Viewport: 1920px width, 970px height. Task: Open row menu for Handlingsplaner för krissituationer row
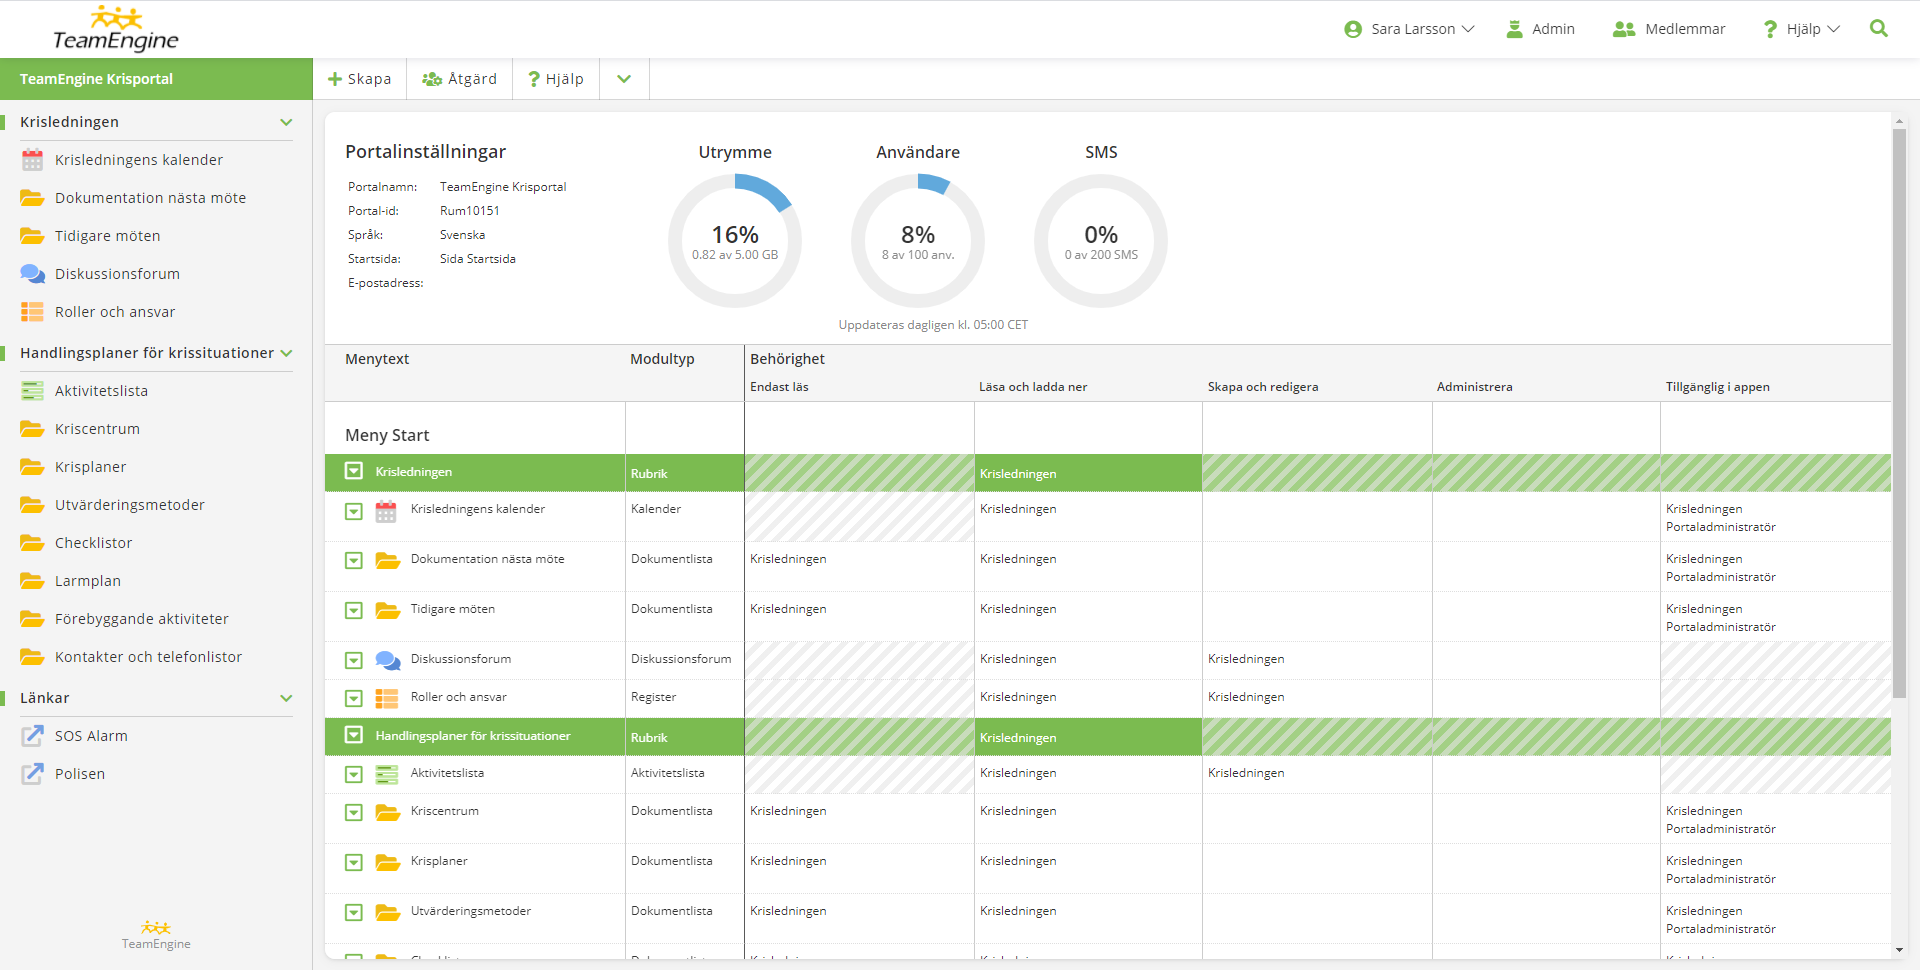pos(353,735)
